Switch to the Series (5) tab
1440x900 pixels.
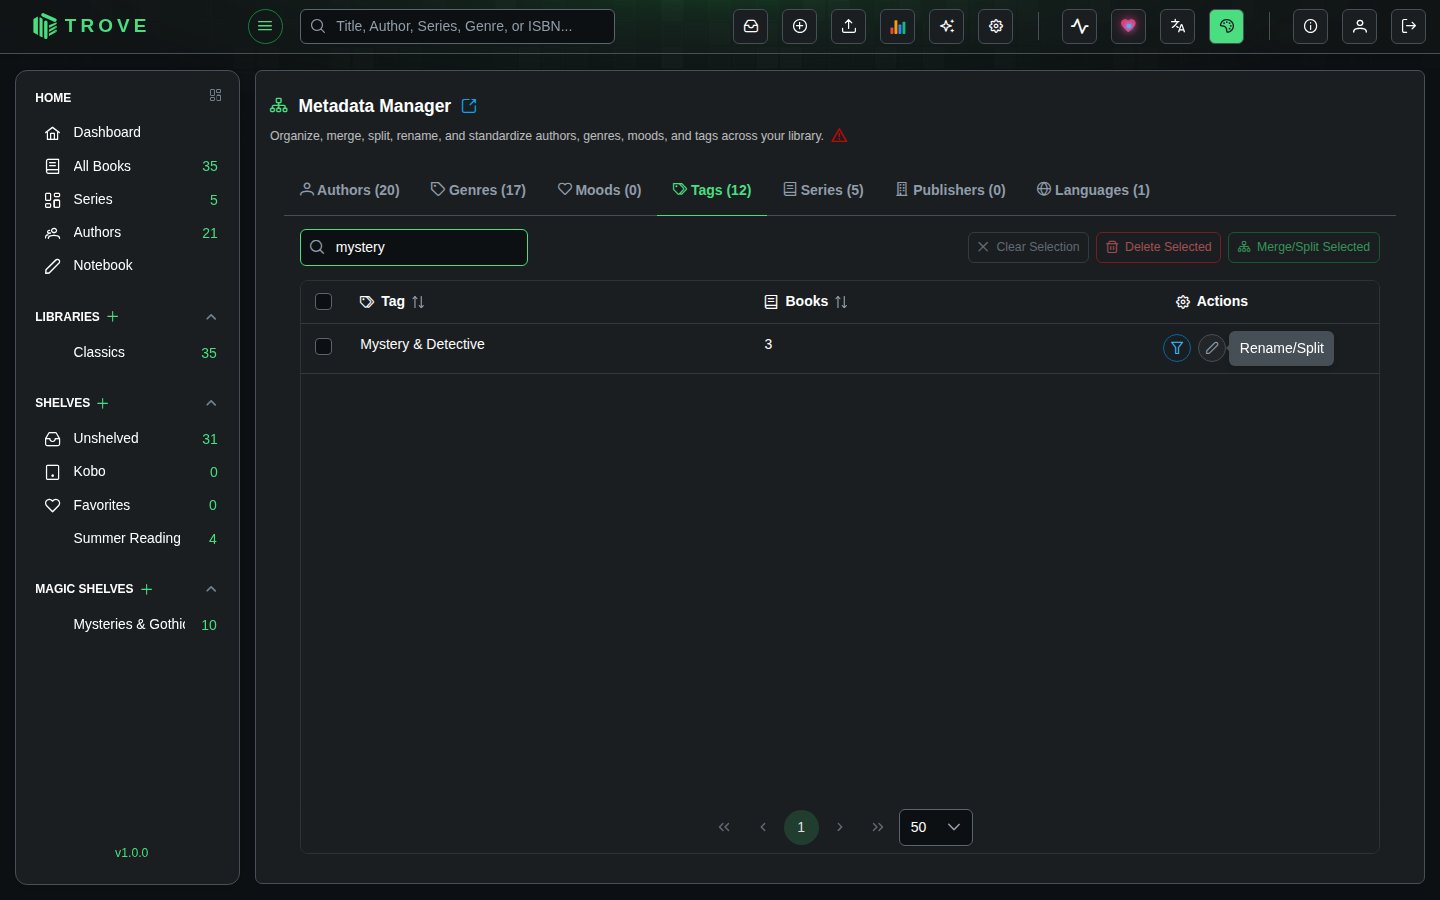[823, 190]
